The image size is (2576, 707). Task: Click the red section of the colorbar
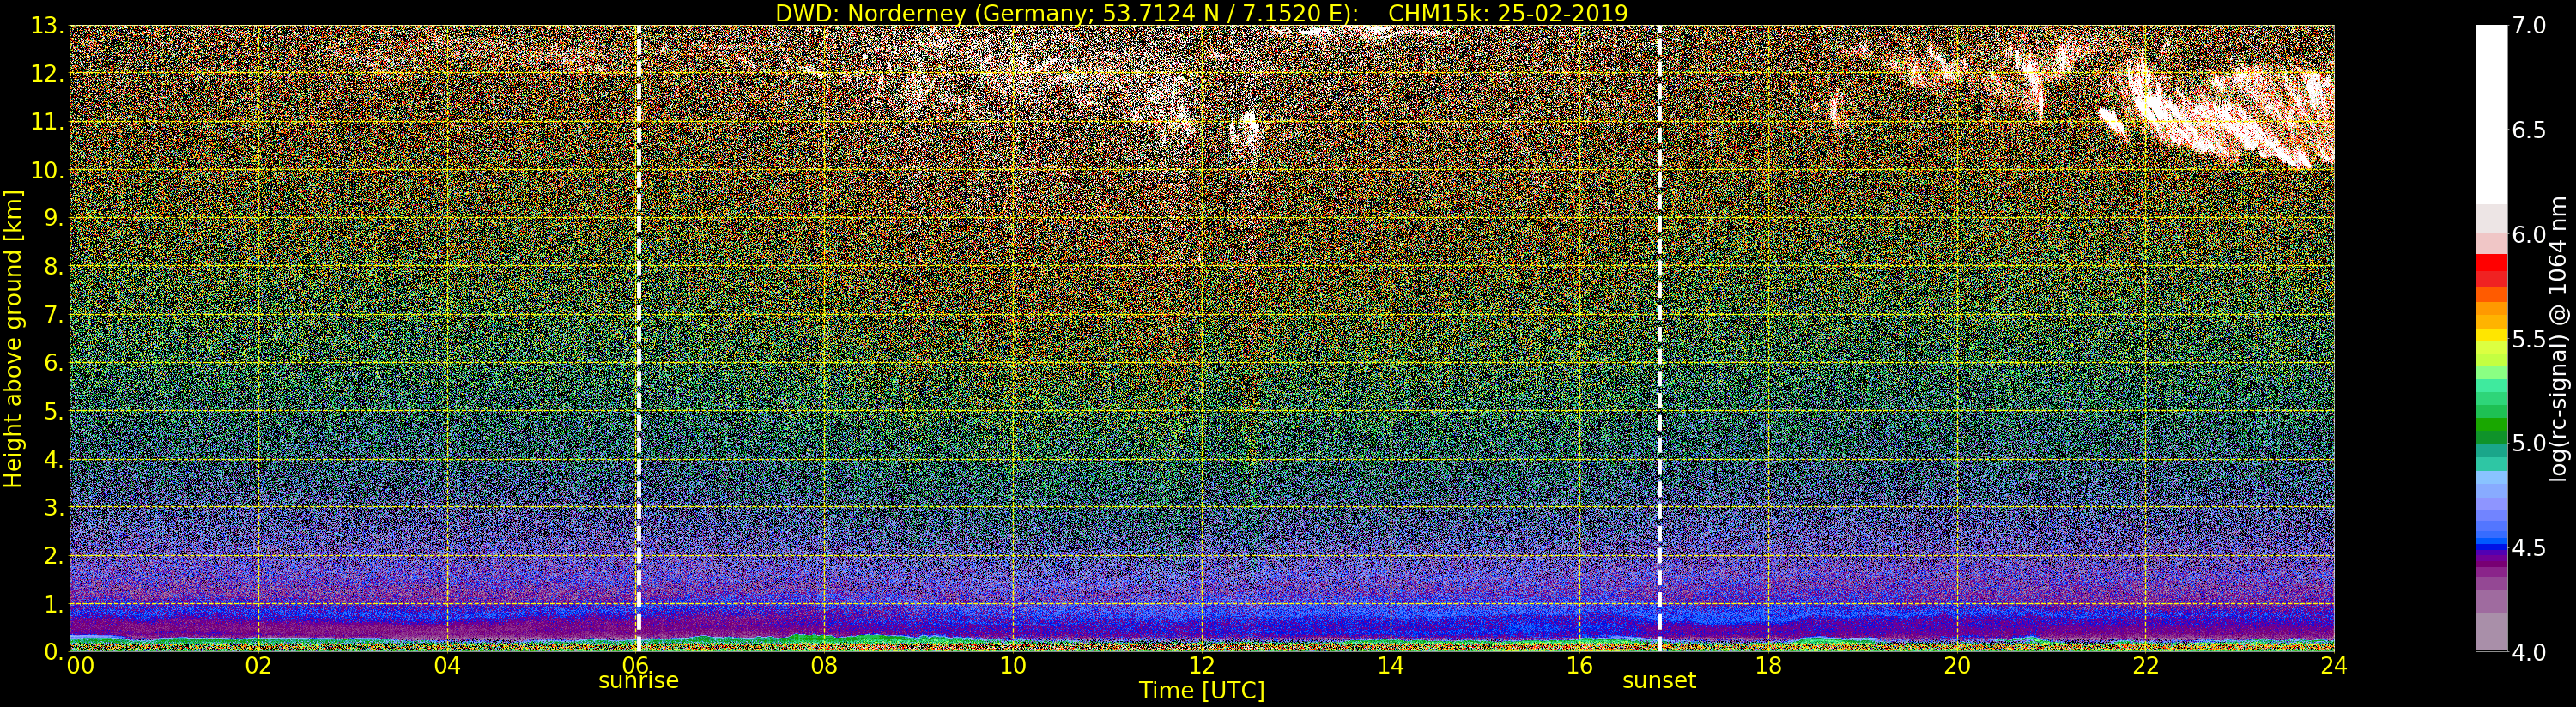click(x=2491, y=270)
